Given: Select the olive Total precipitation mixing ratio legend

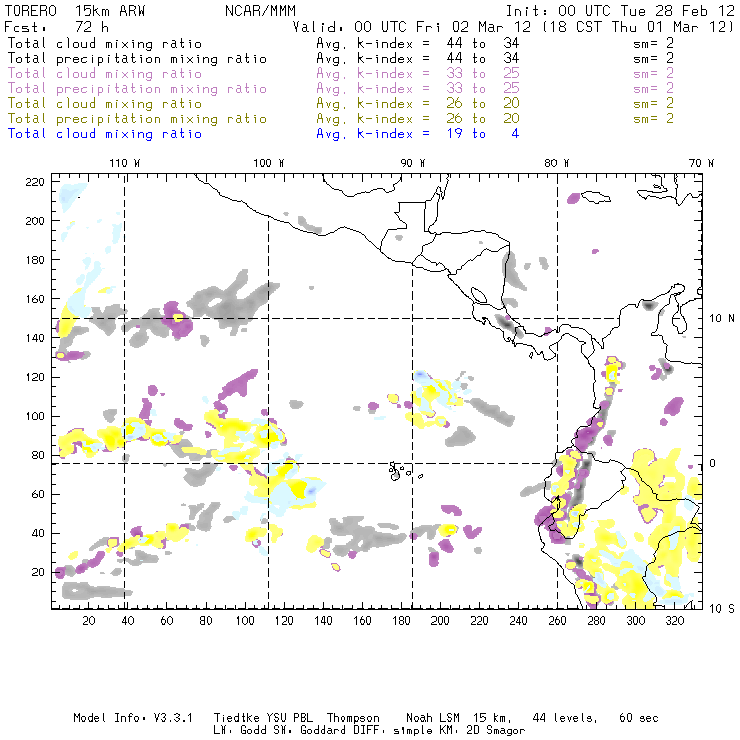Looking at the screenshot, I should pos(137,119).
